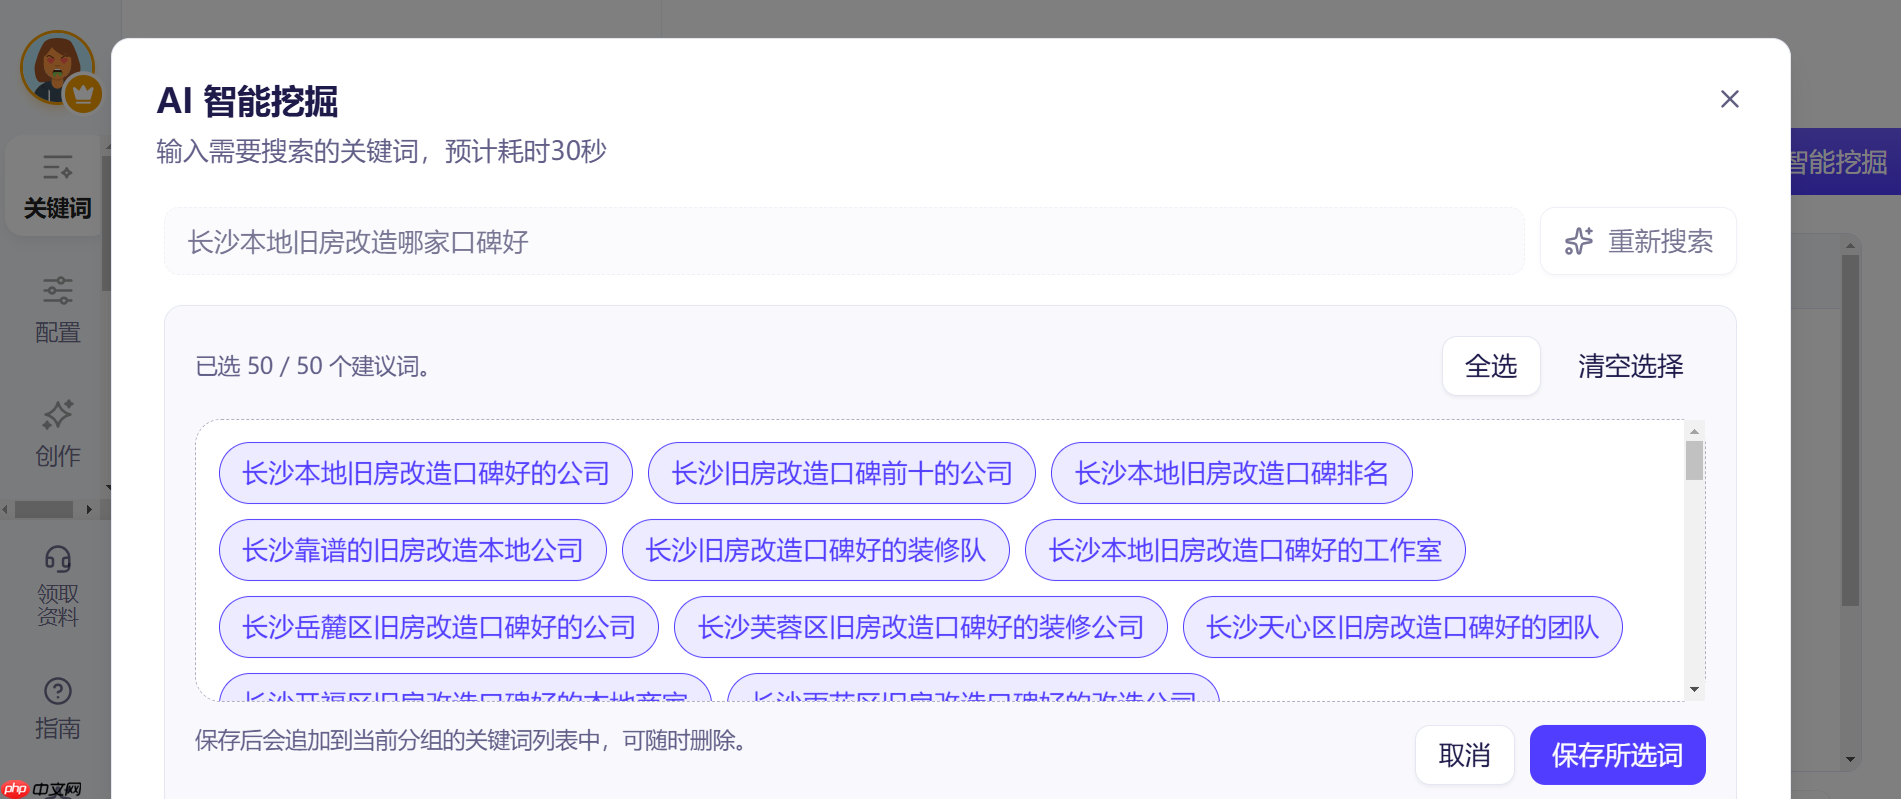Viewport: 1901px width, 799px height.
Task: Deselect keyword 长沙芙蓉区旧房改造口碑好的装修公司
Action: point(921,627)
